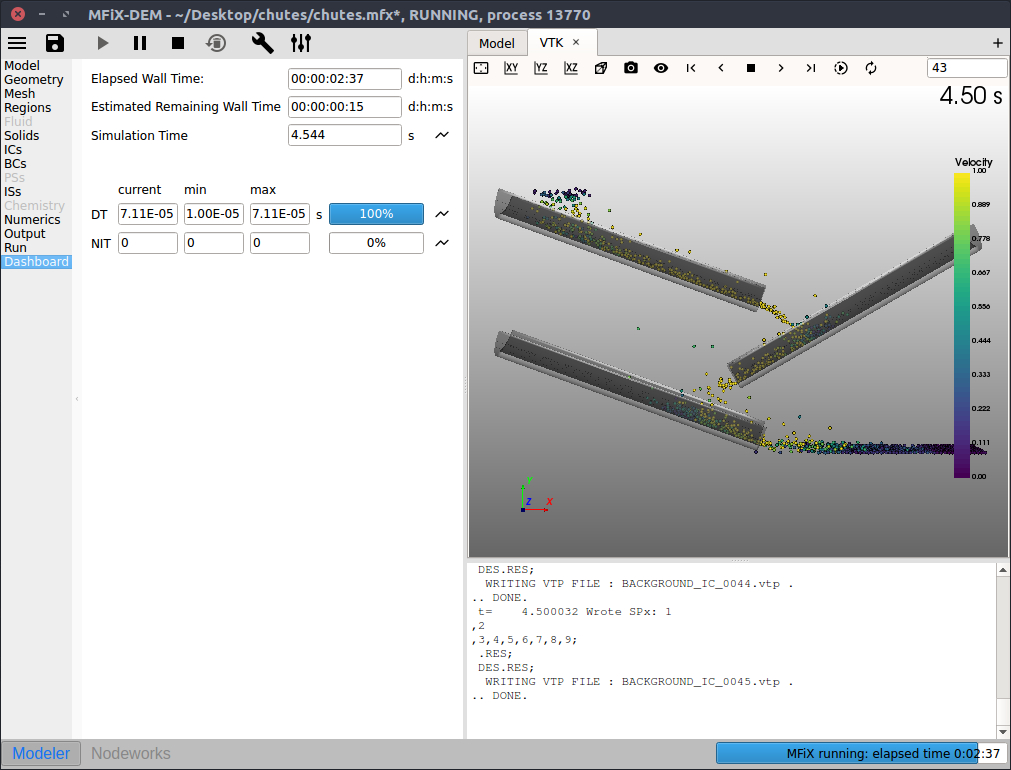
Task: Jump to the last VTK frame
Action: click(x=811, y=68)
